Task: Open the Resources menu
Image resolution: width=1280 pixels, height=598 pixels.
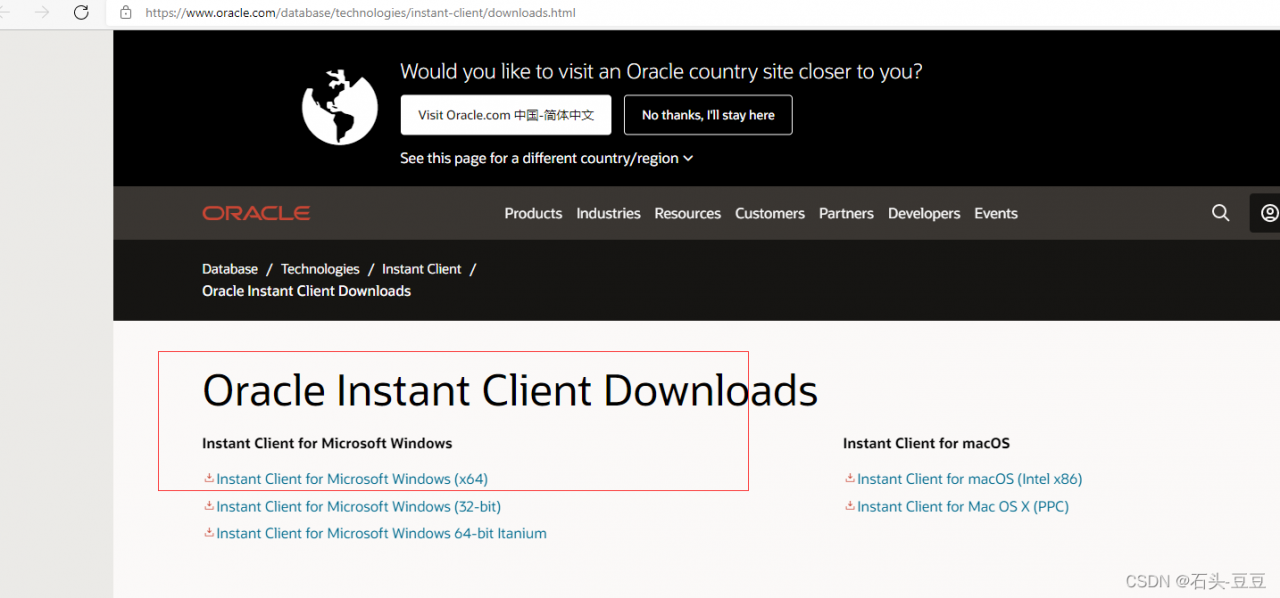Action: pyautogui.click(x=688, y=213)
